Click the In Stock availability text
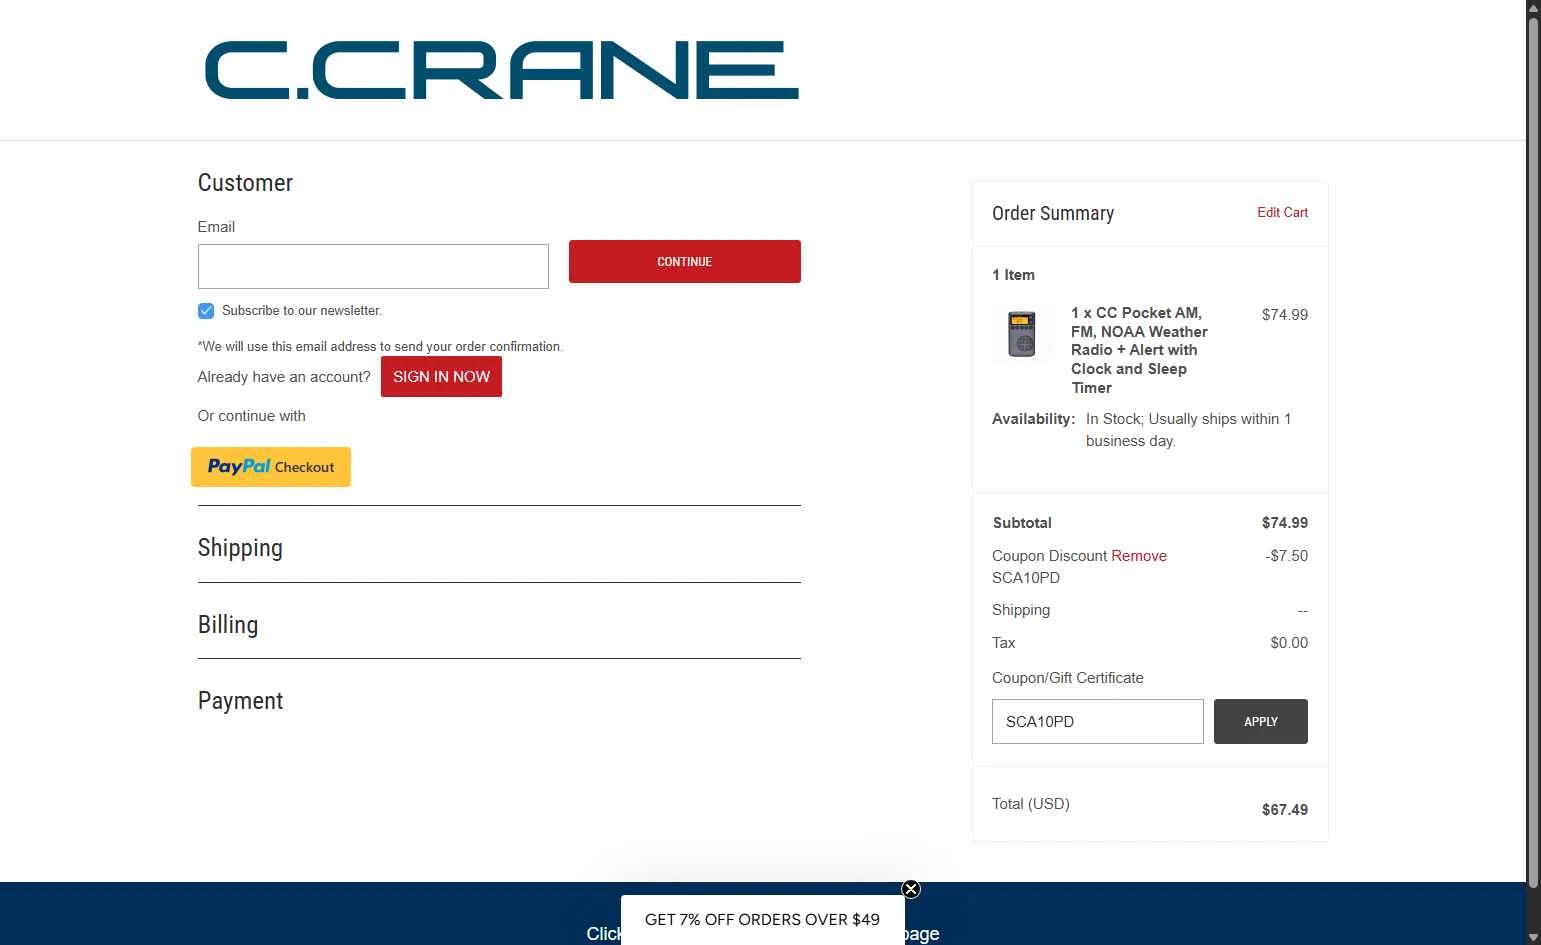This screenshot has width=1541, height=945. pos(1189,430)
